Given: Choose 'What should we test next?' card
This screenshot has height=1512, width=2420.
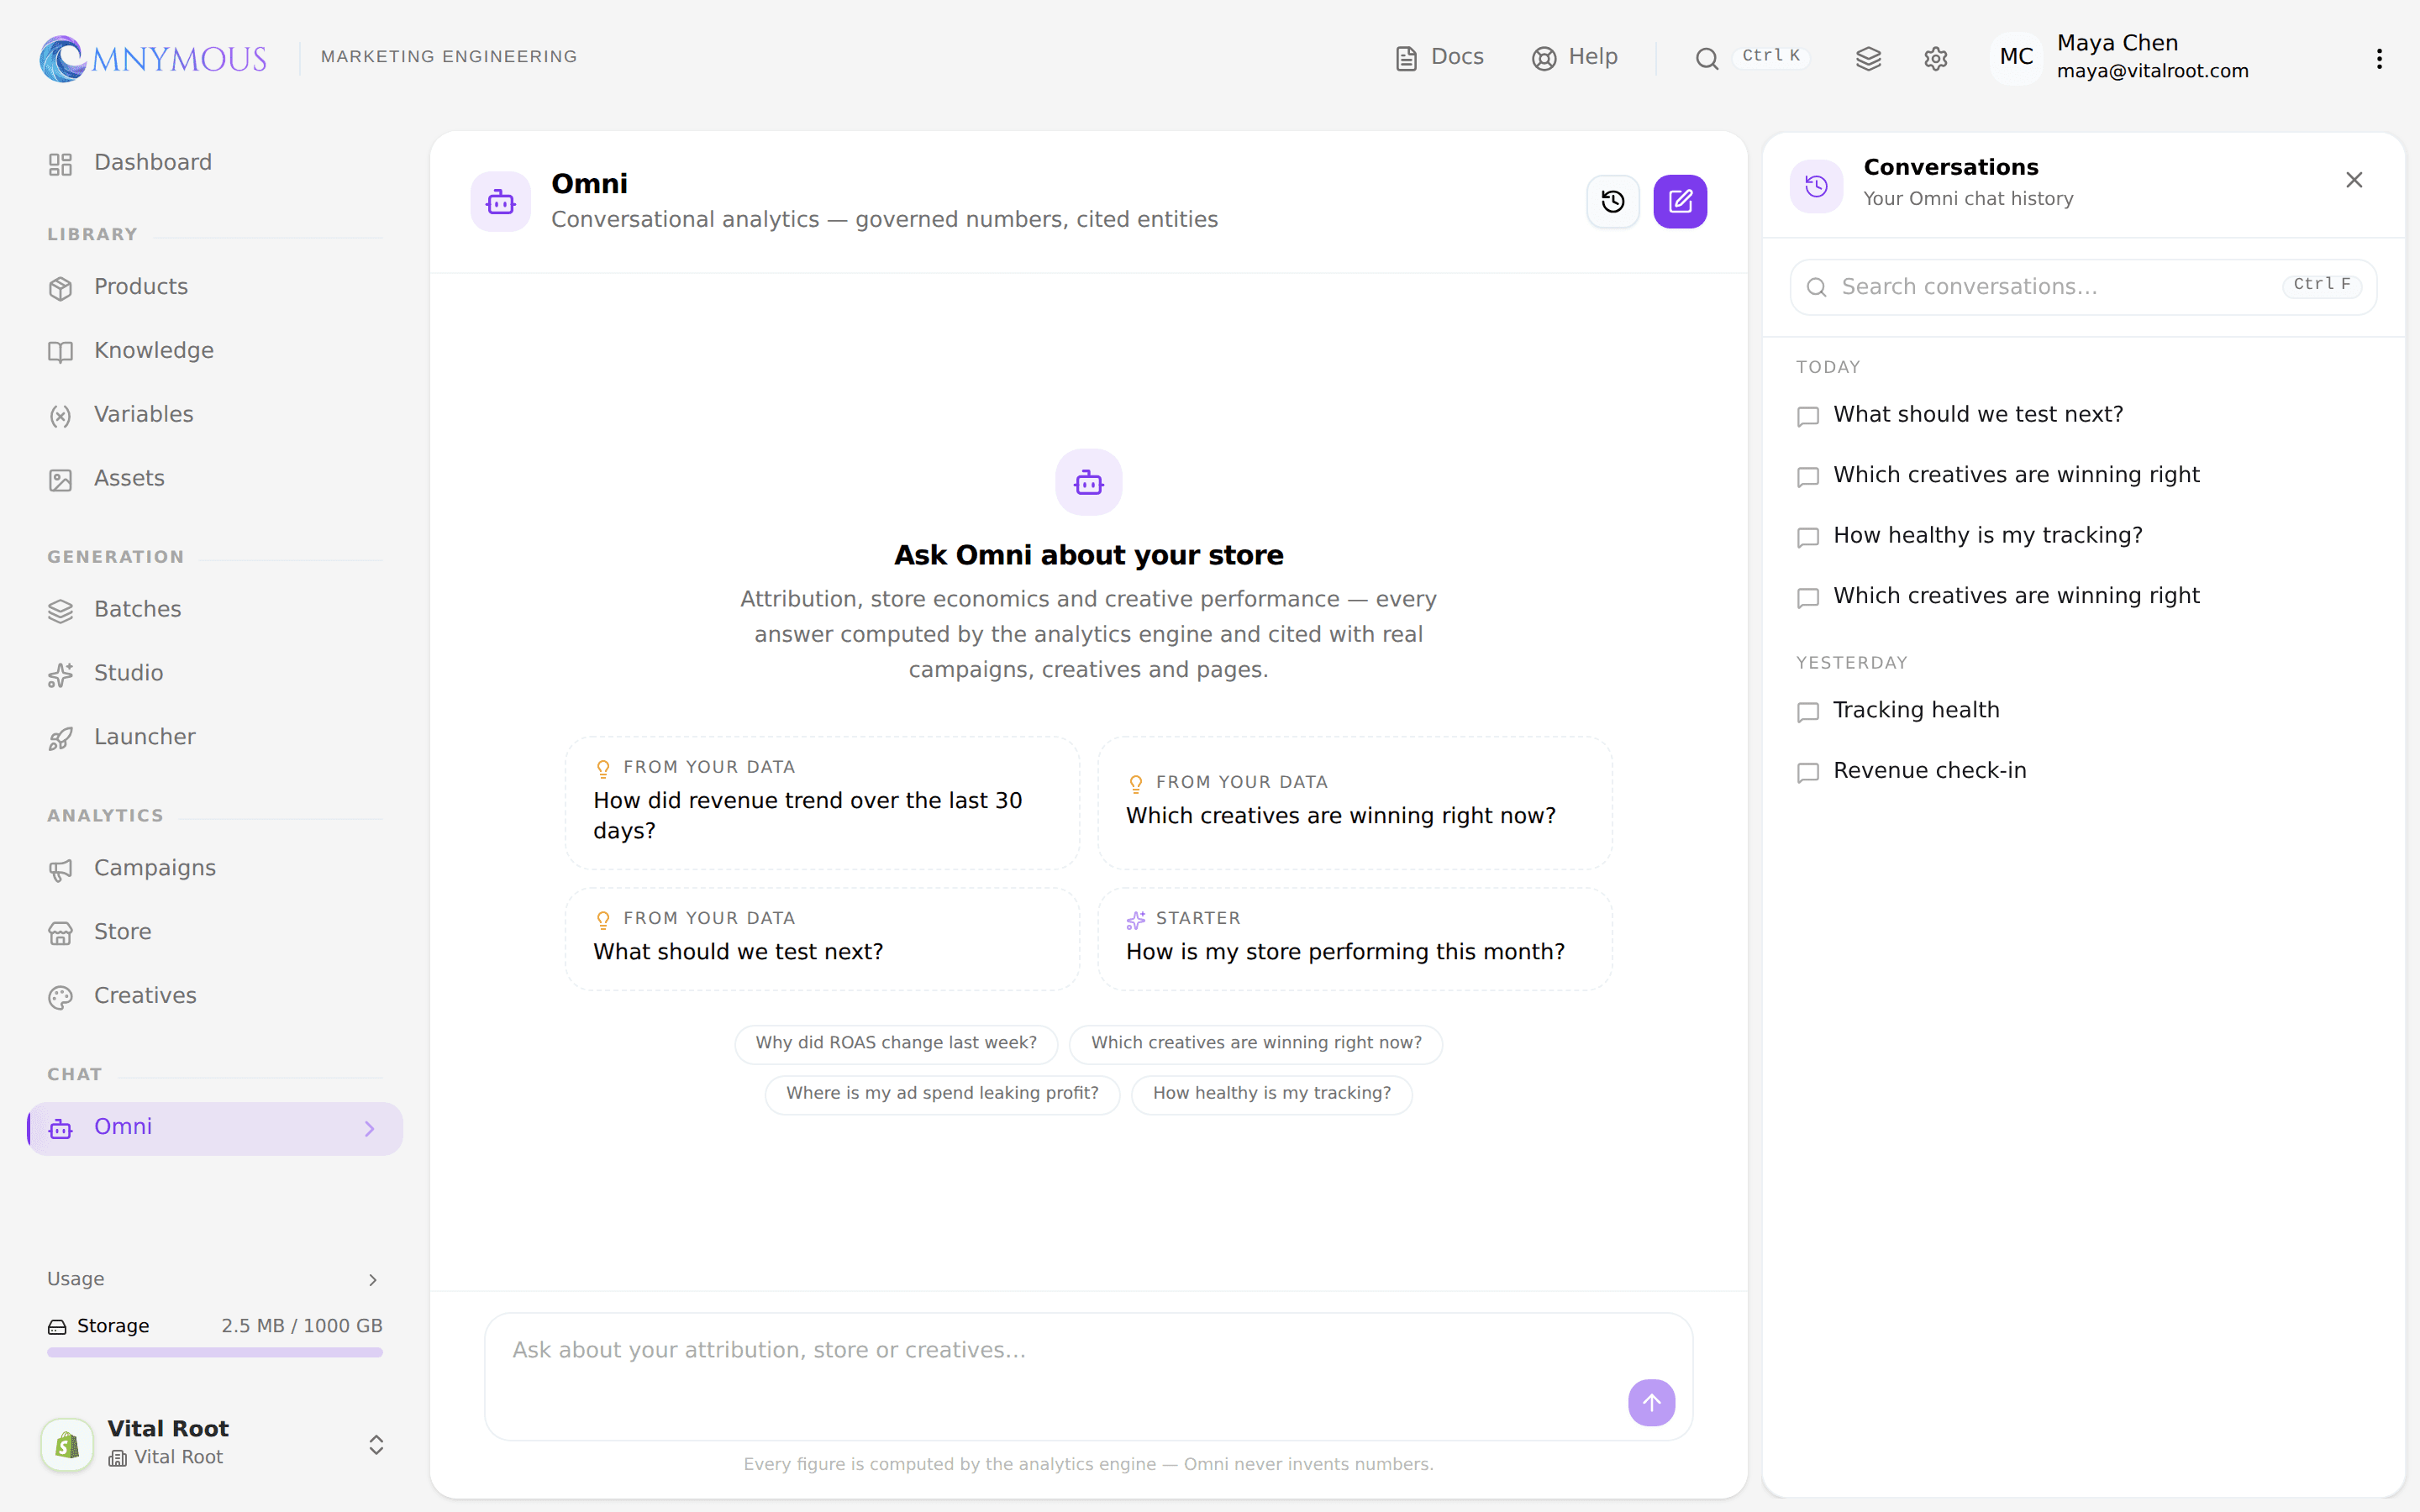Looking at the screenshot, I should pyautogui.click(x=822, y=938).
